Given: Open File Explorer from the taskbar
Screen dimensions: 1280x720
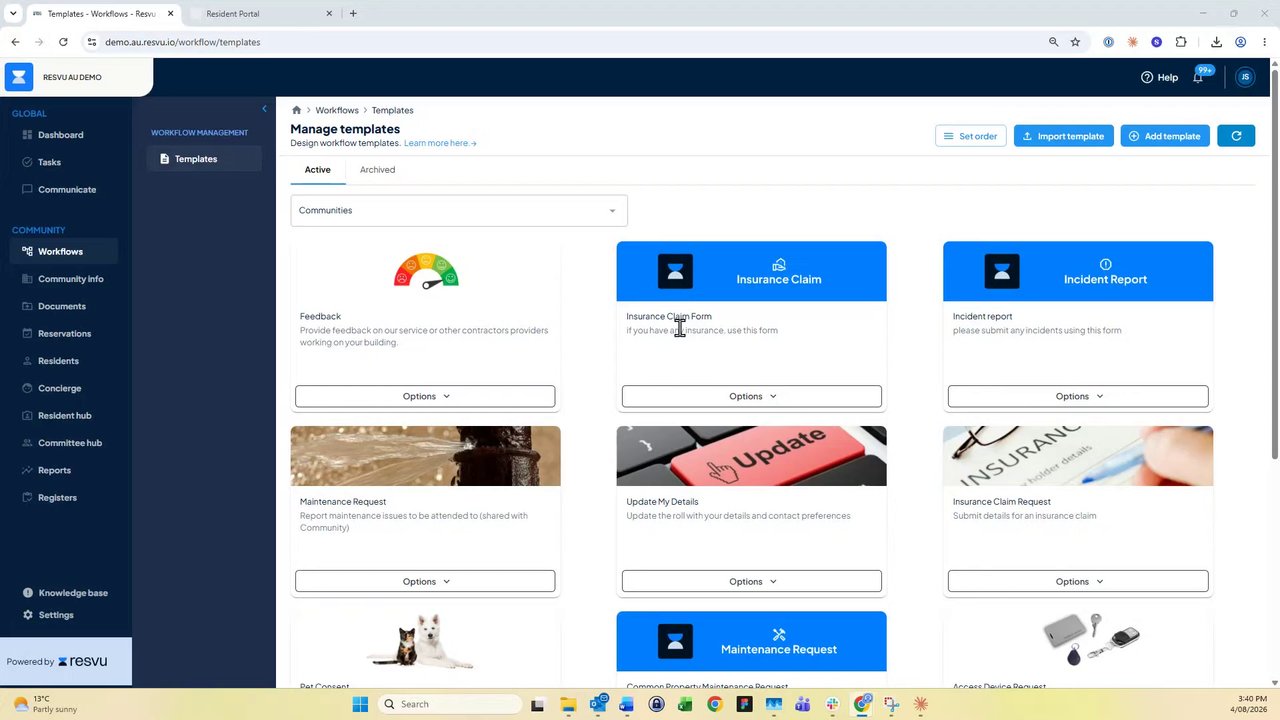Looking at the screenshot, I should (x=568, y=704).
